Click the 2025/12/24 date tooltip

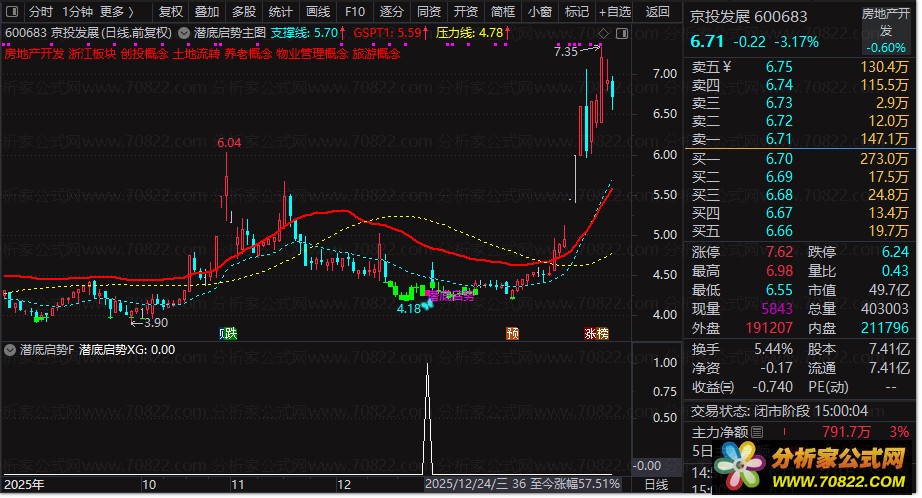pos(523,484)
